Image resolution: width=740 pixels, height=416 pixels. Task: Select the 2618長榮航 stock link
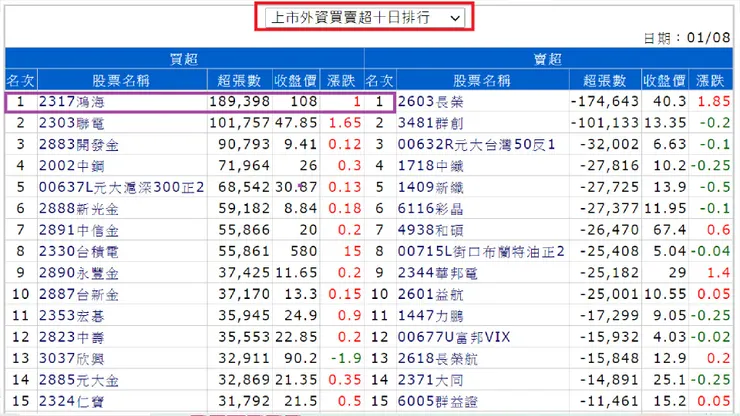[437, 358]
